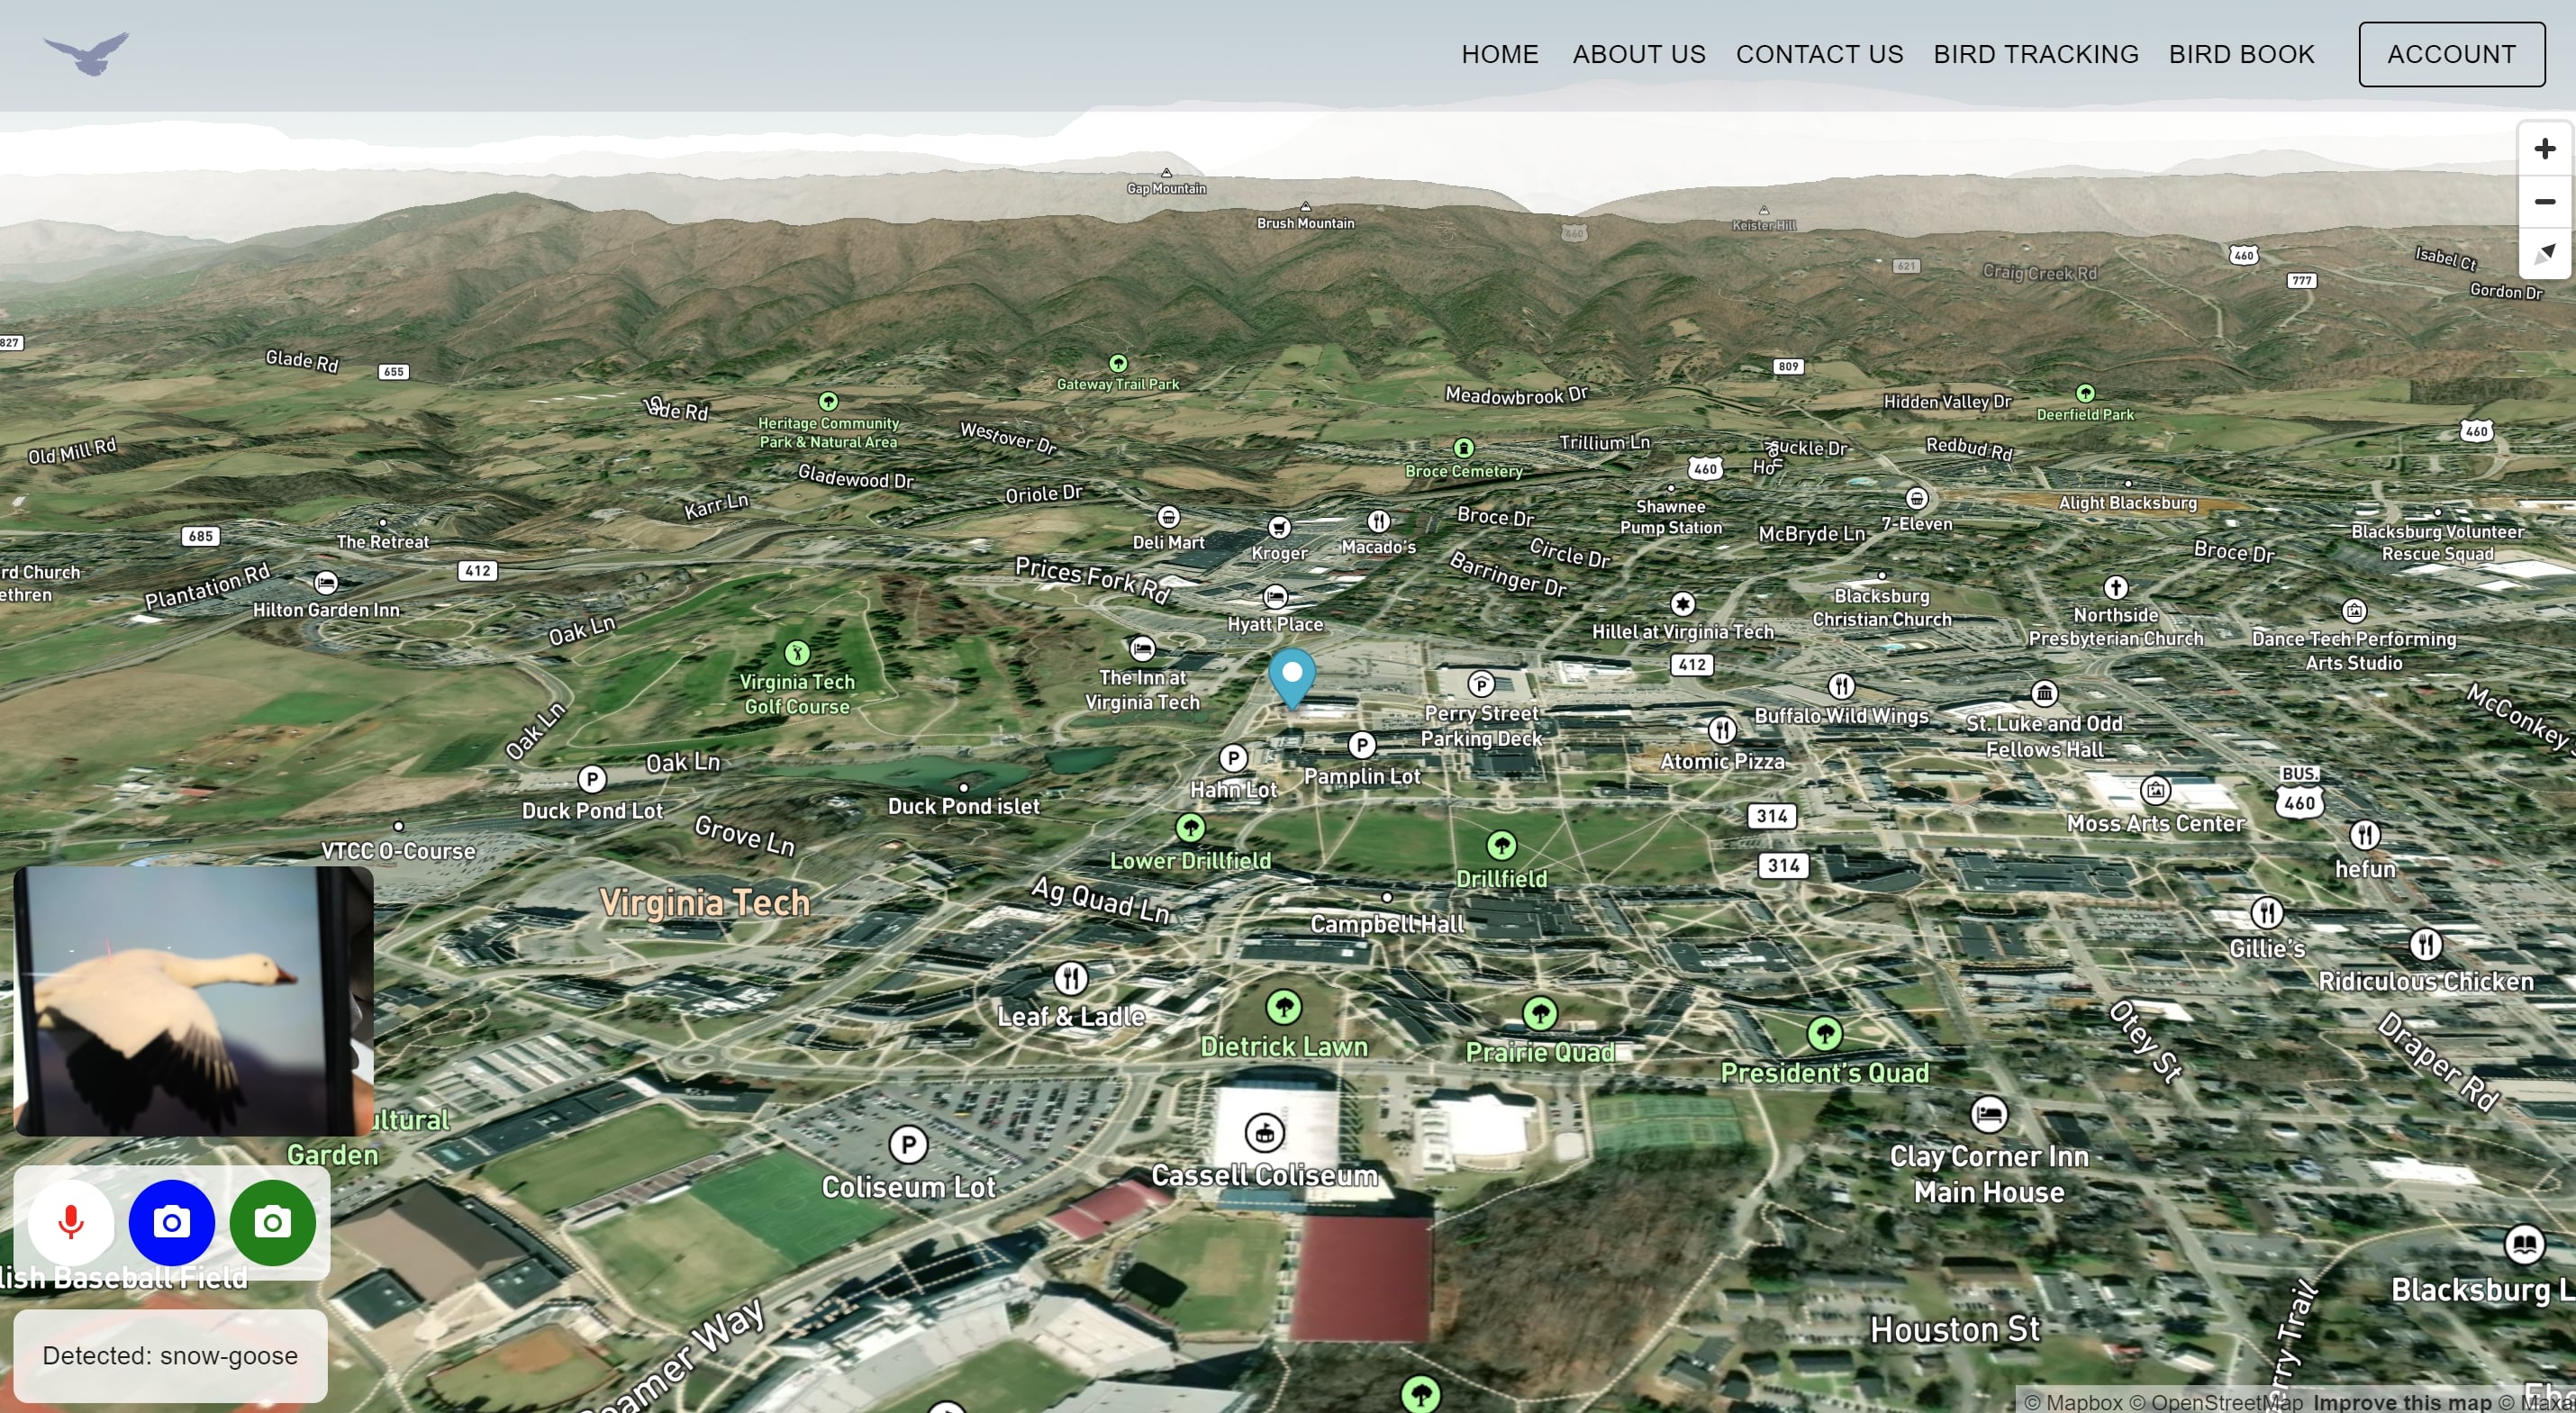Image resolution: width=2576 pixels, height=1413 pixels.
Task: Click the Improve this map link
Action: (2401, 1402)
